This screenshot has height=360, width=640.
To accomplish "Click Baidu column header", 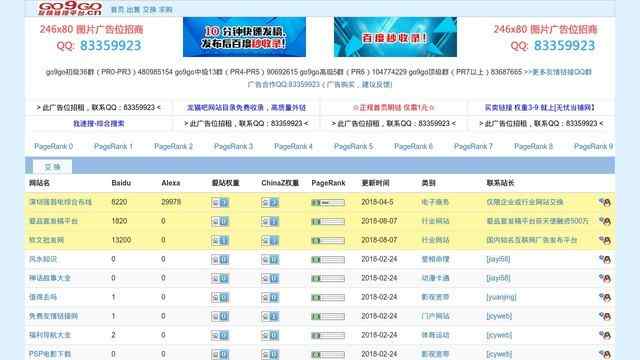I will pyautogui.click(x=121, y=183).
